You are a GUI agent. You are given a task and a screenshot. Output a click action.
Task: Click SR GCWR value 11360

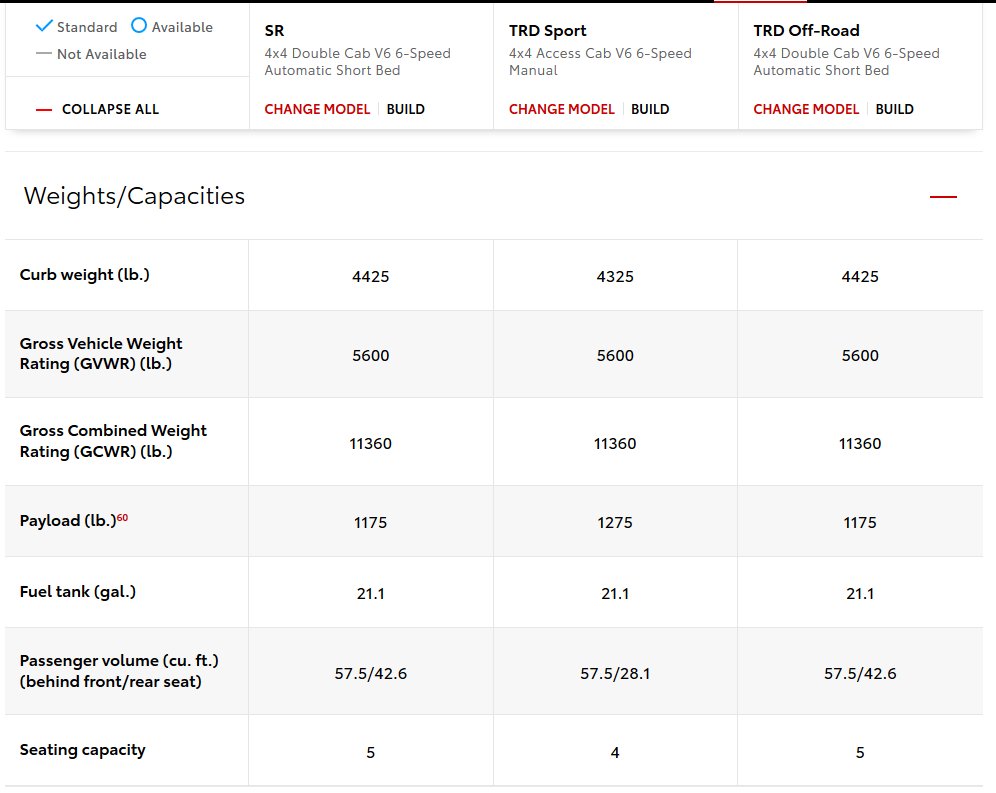point(370,444)
